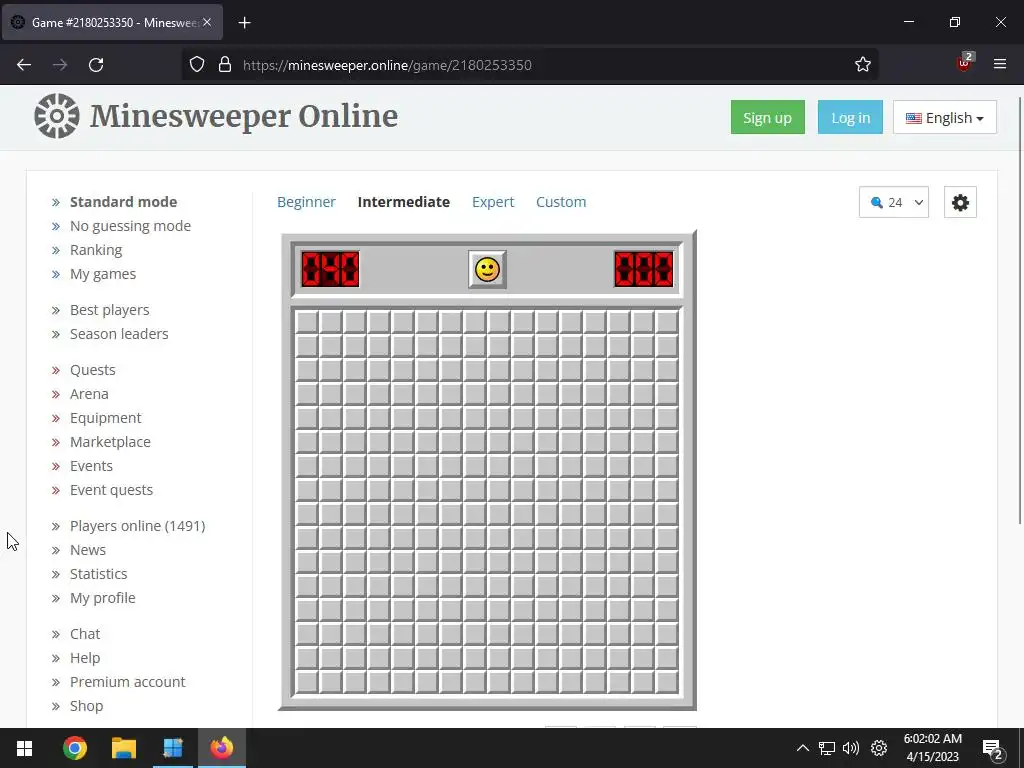The height and width of the screenshot is (768, 1024).
Task: Open the Arena page
Action: (89, 394)
